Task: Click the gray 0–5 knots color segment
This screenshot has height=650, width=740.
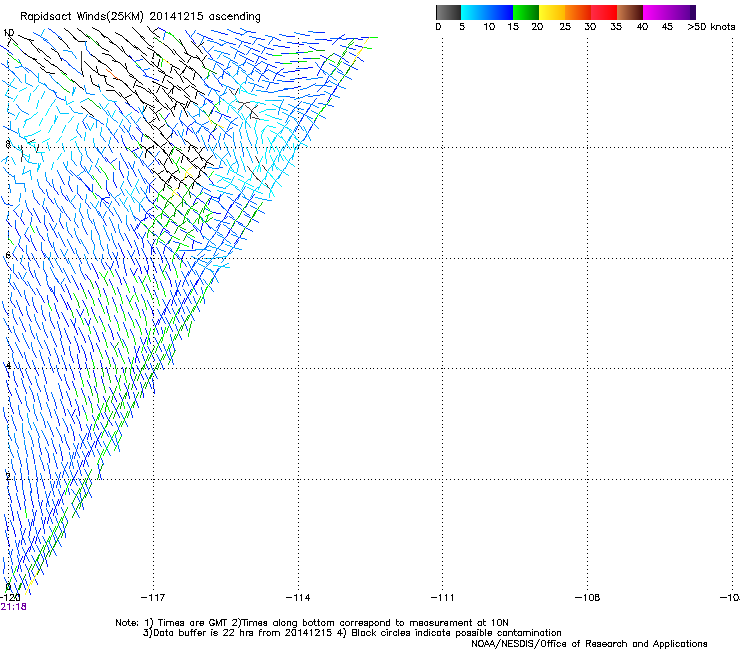Action: coord(448,12)
